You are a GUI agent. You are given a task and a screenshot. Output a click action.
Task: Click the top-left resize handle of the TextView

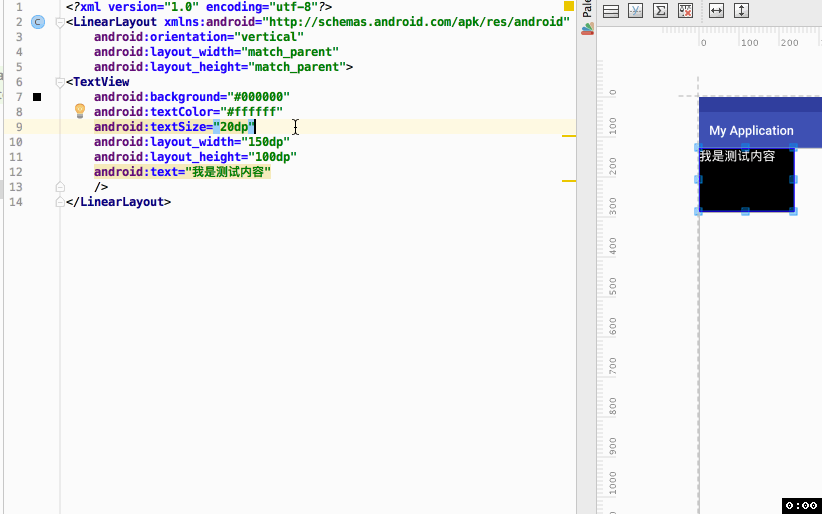698,148
